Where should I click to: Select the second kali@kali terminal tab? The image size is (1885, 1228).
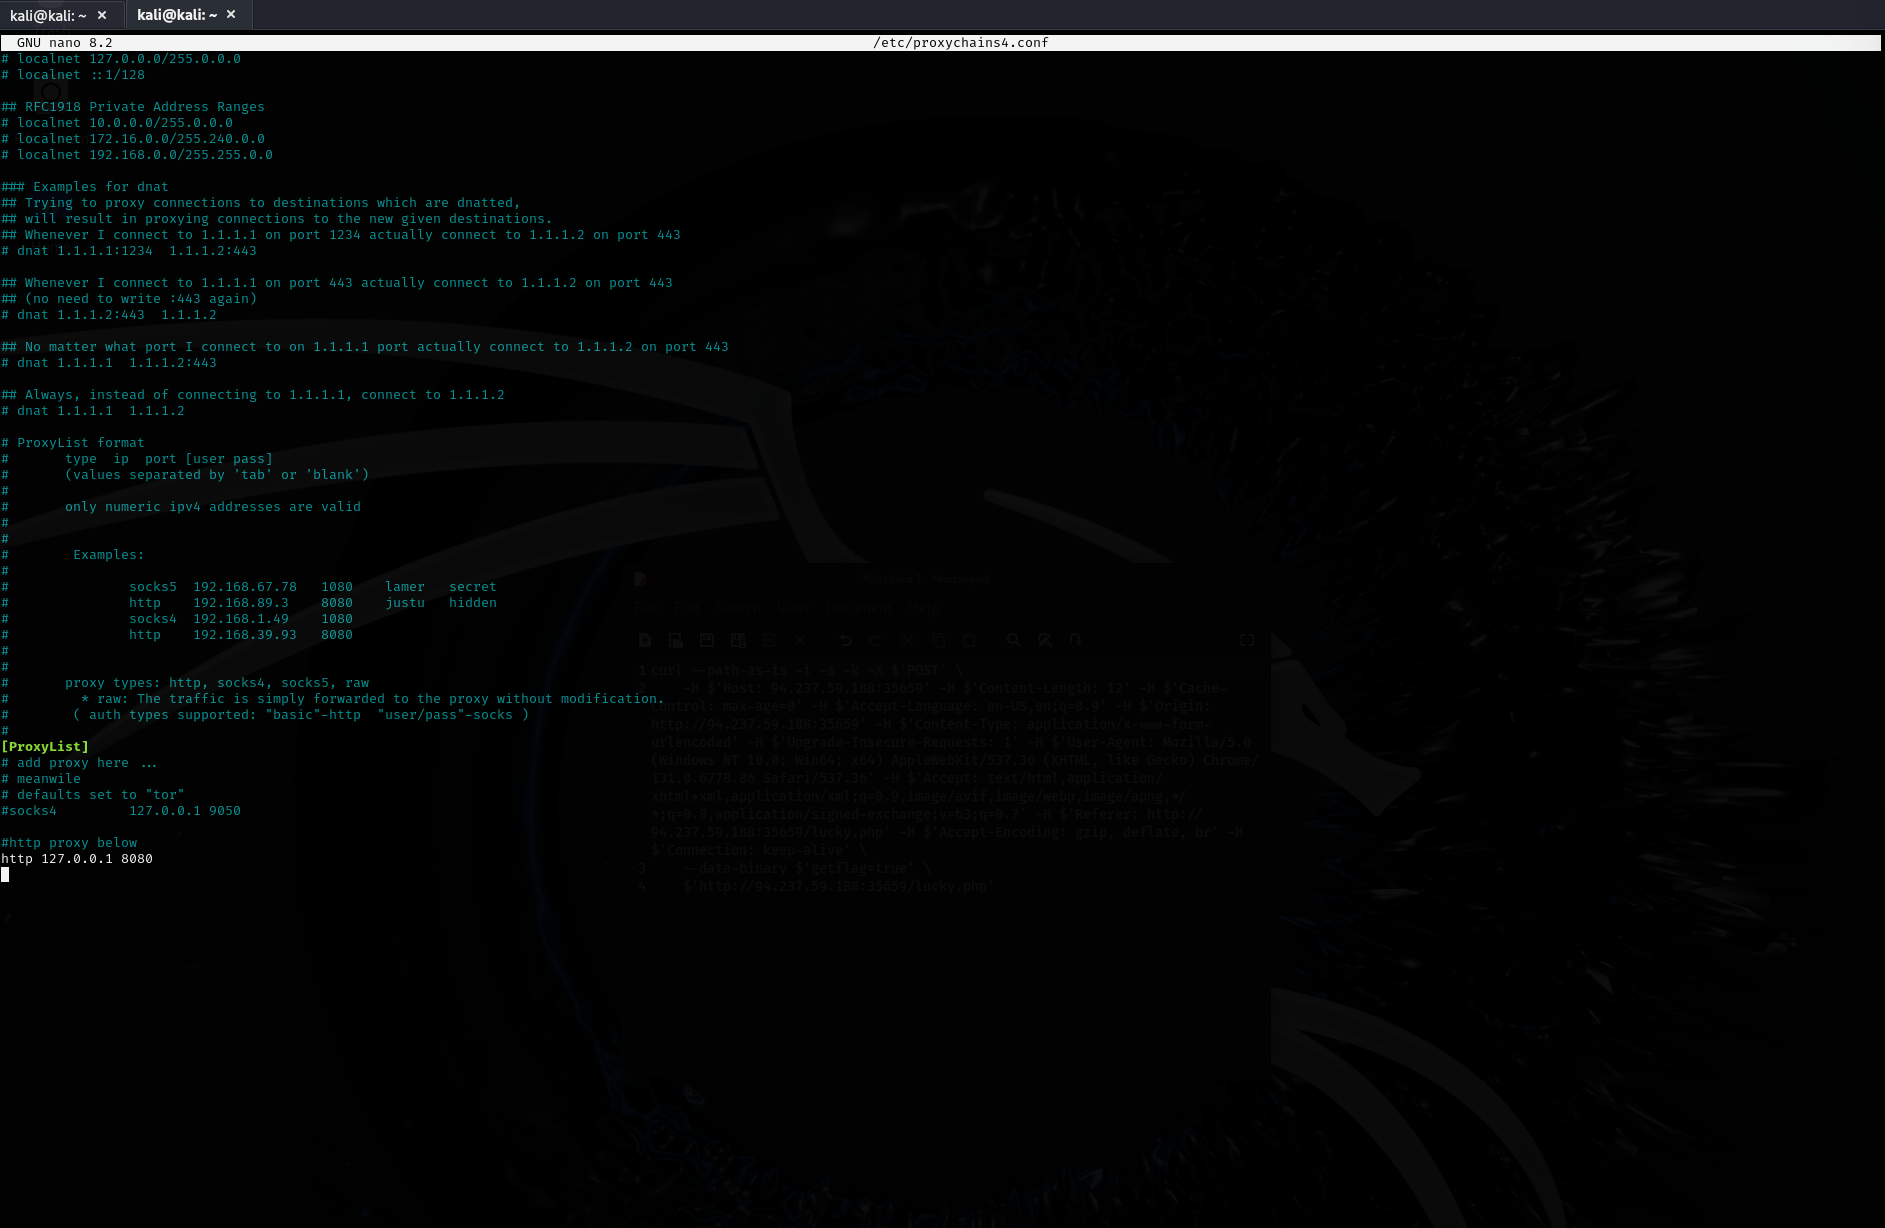(x=176, y=15)
